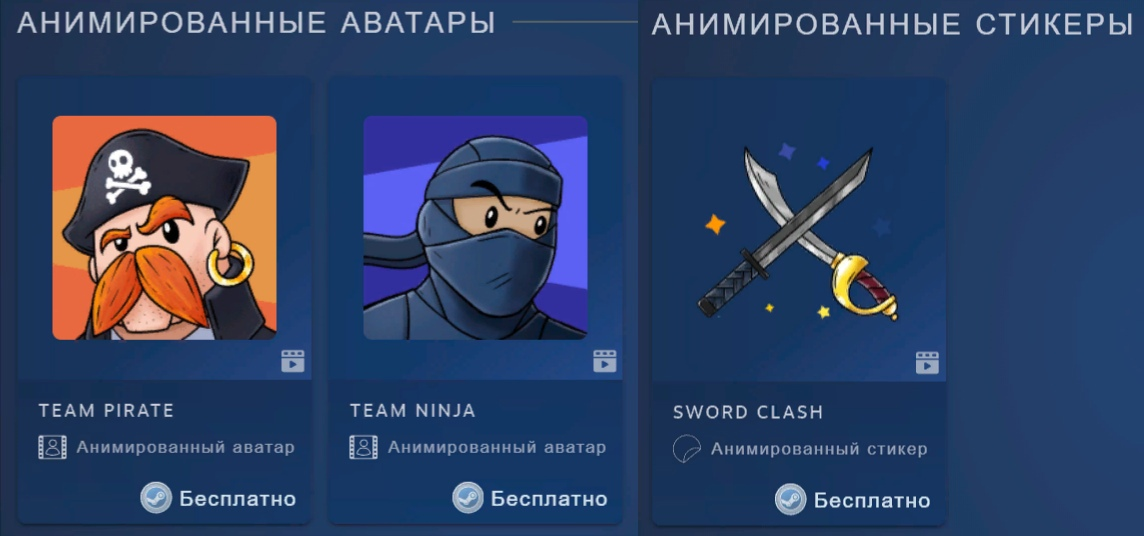Screen dimensions: 1144x536
Task: Open the Анимированные аватары section heading
Action: 256,23
